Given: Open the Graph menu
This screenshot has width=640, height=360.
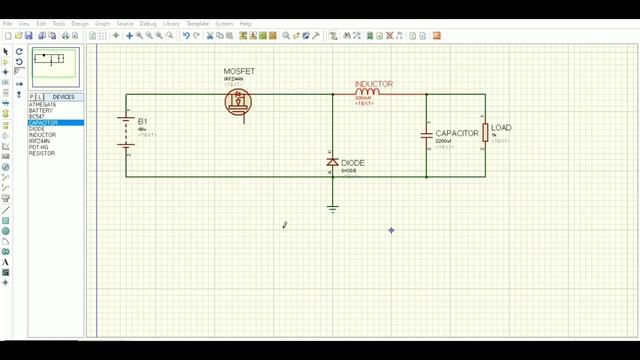Looking at the screenshot, I should click(102, 24).
